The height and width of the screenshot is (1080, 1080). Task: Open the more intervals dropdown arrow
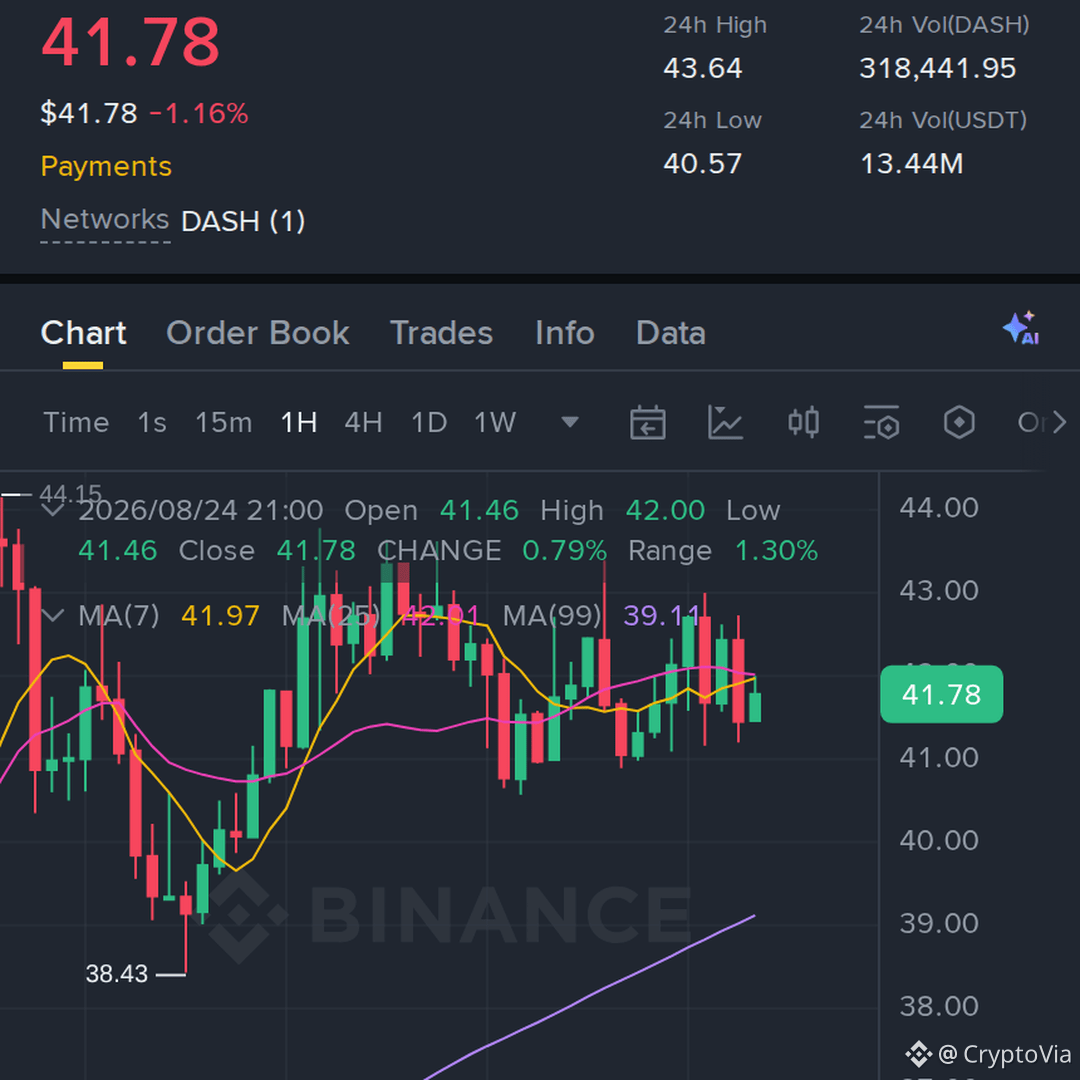click(570, 422)
